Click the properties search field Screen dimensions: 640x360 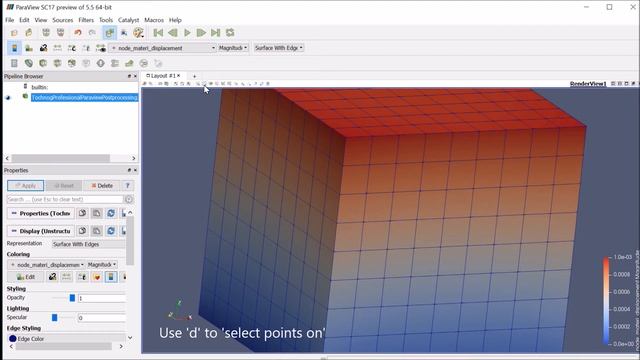pos(65,200)
